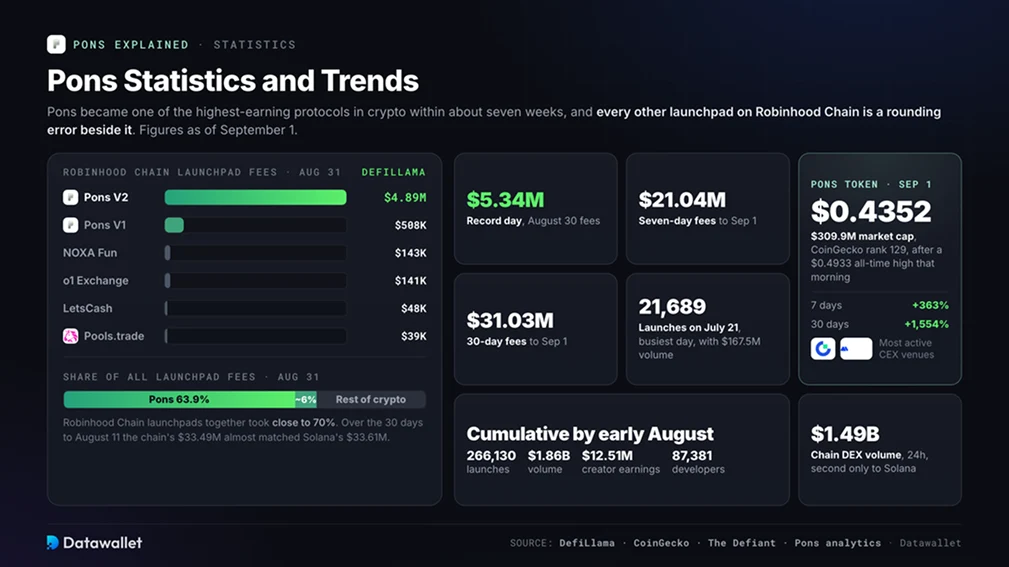Click the NOXA Fun row label
Viewport: 1009px width, 567px height.
[90, 253]
